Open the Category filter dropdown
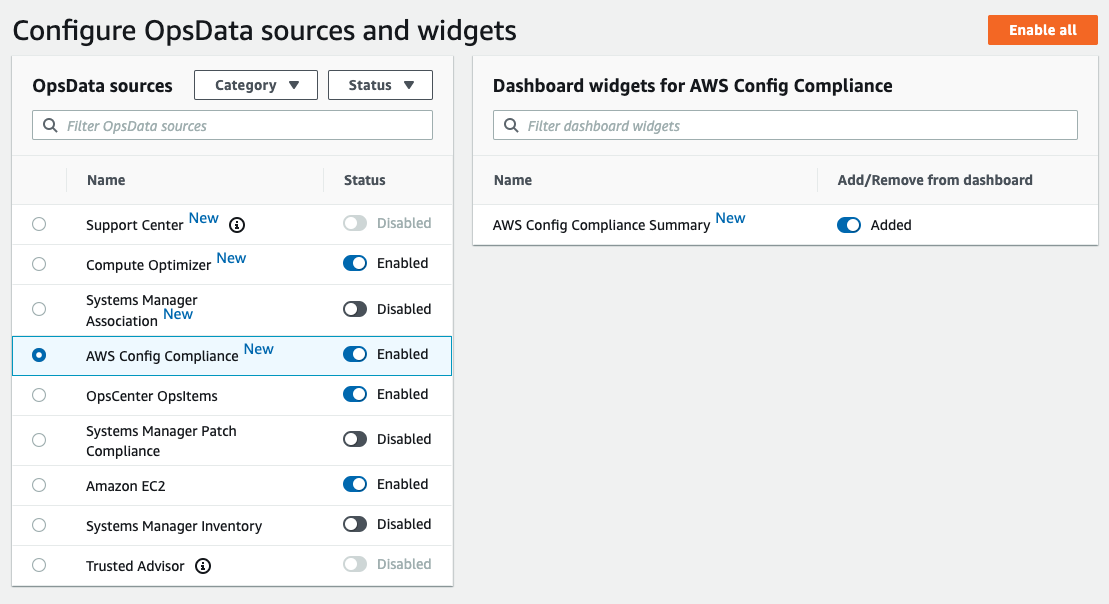Image resolution: width=1109 pixels, height=604 pixels. [x=255, y=85]
